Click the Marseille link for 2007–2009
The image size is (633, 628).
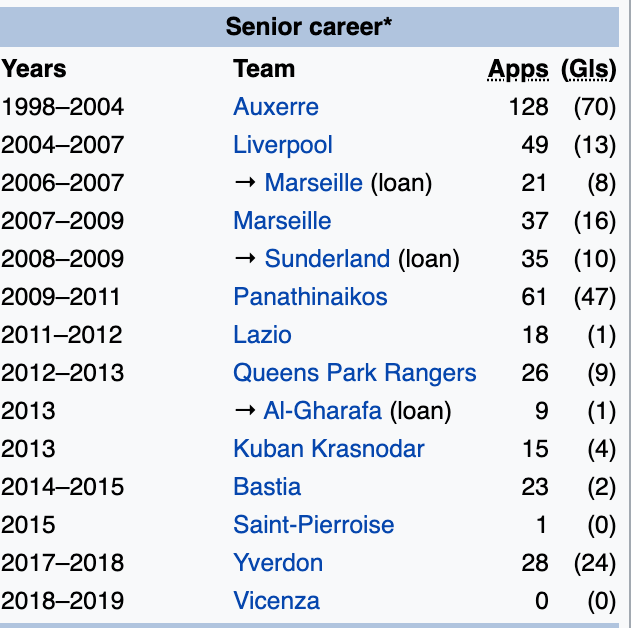tap(282, 221)
